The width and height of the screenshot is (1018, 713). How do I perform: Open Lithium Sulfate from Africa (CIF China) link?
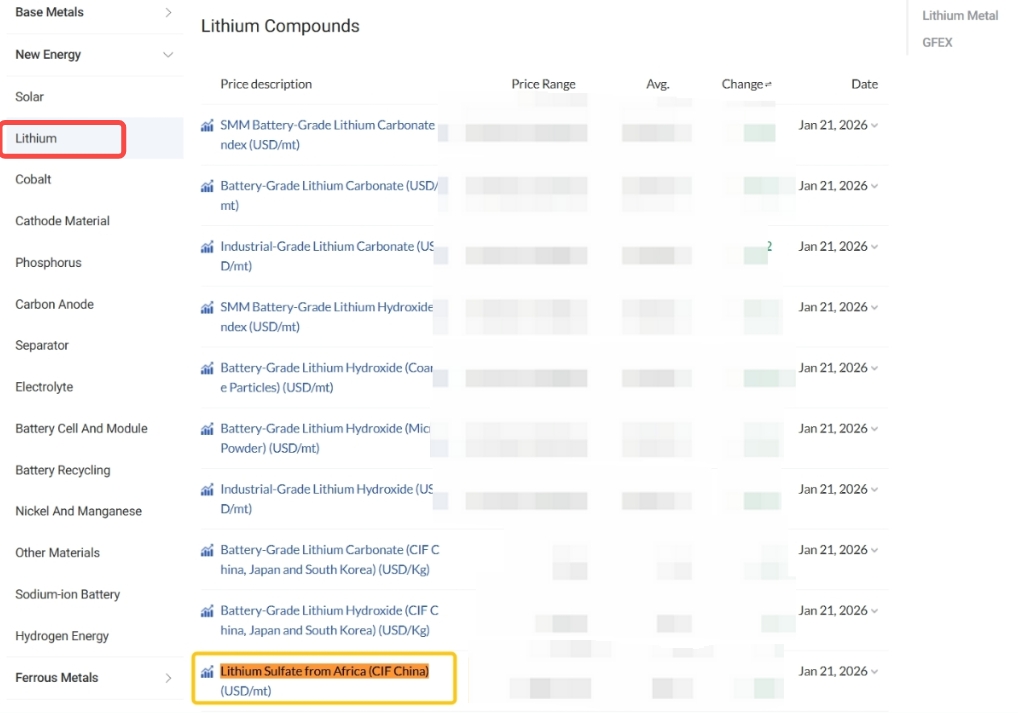point(324,671)
